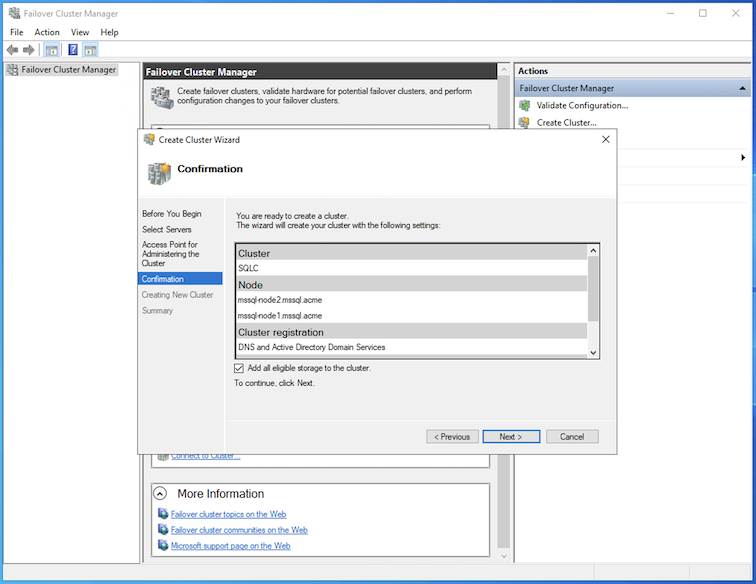
Task: Click Create Cluster... in Actions pane
Action: [x=567, y=123]
